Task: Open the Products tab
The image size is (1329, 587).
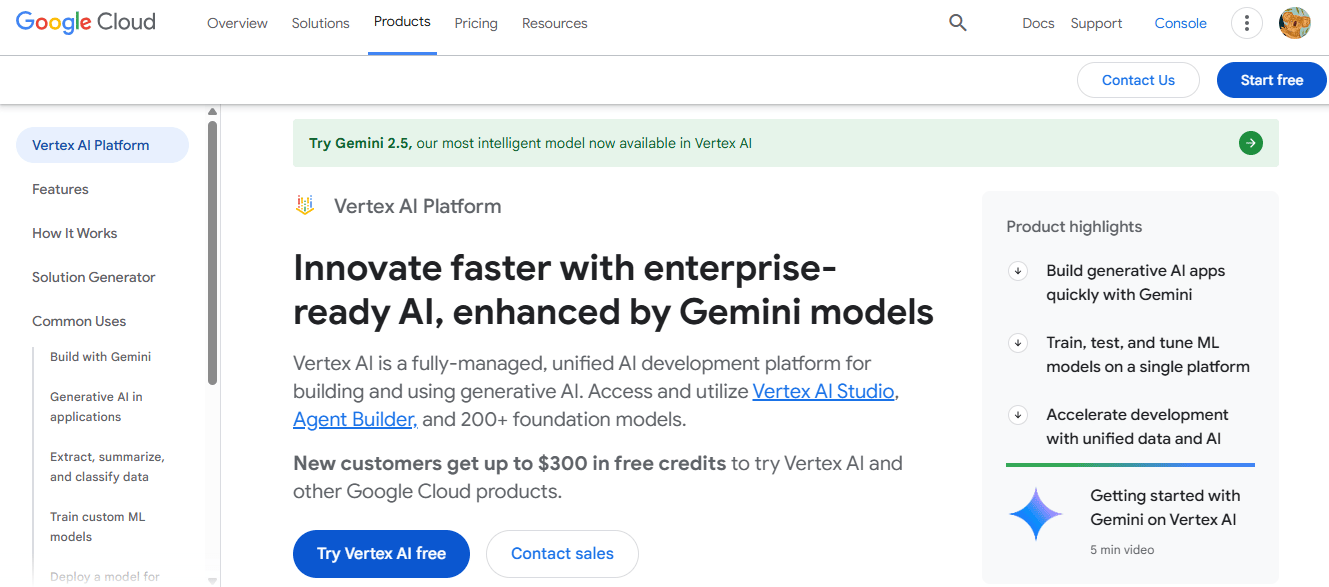Action: click(x=402, y=22)
